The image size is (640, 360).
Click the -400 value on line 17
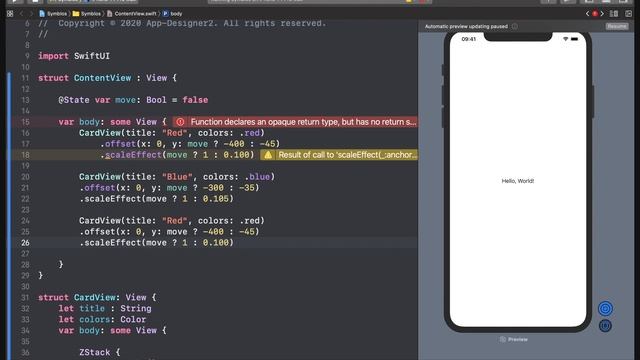[x=234, y=144]
